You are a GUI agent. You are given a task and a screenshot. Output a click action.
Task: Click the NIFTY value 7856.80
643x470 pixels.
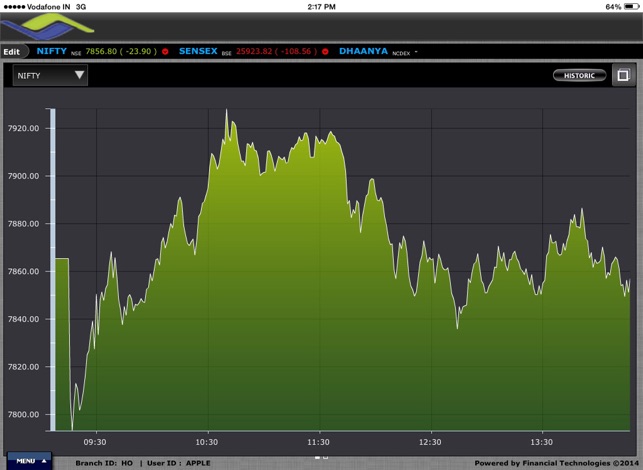point(101,51)
